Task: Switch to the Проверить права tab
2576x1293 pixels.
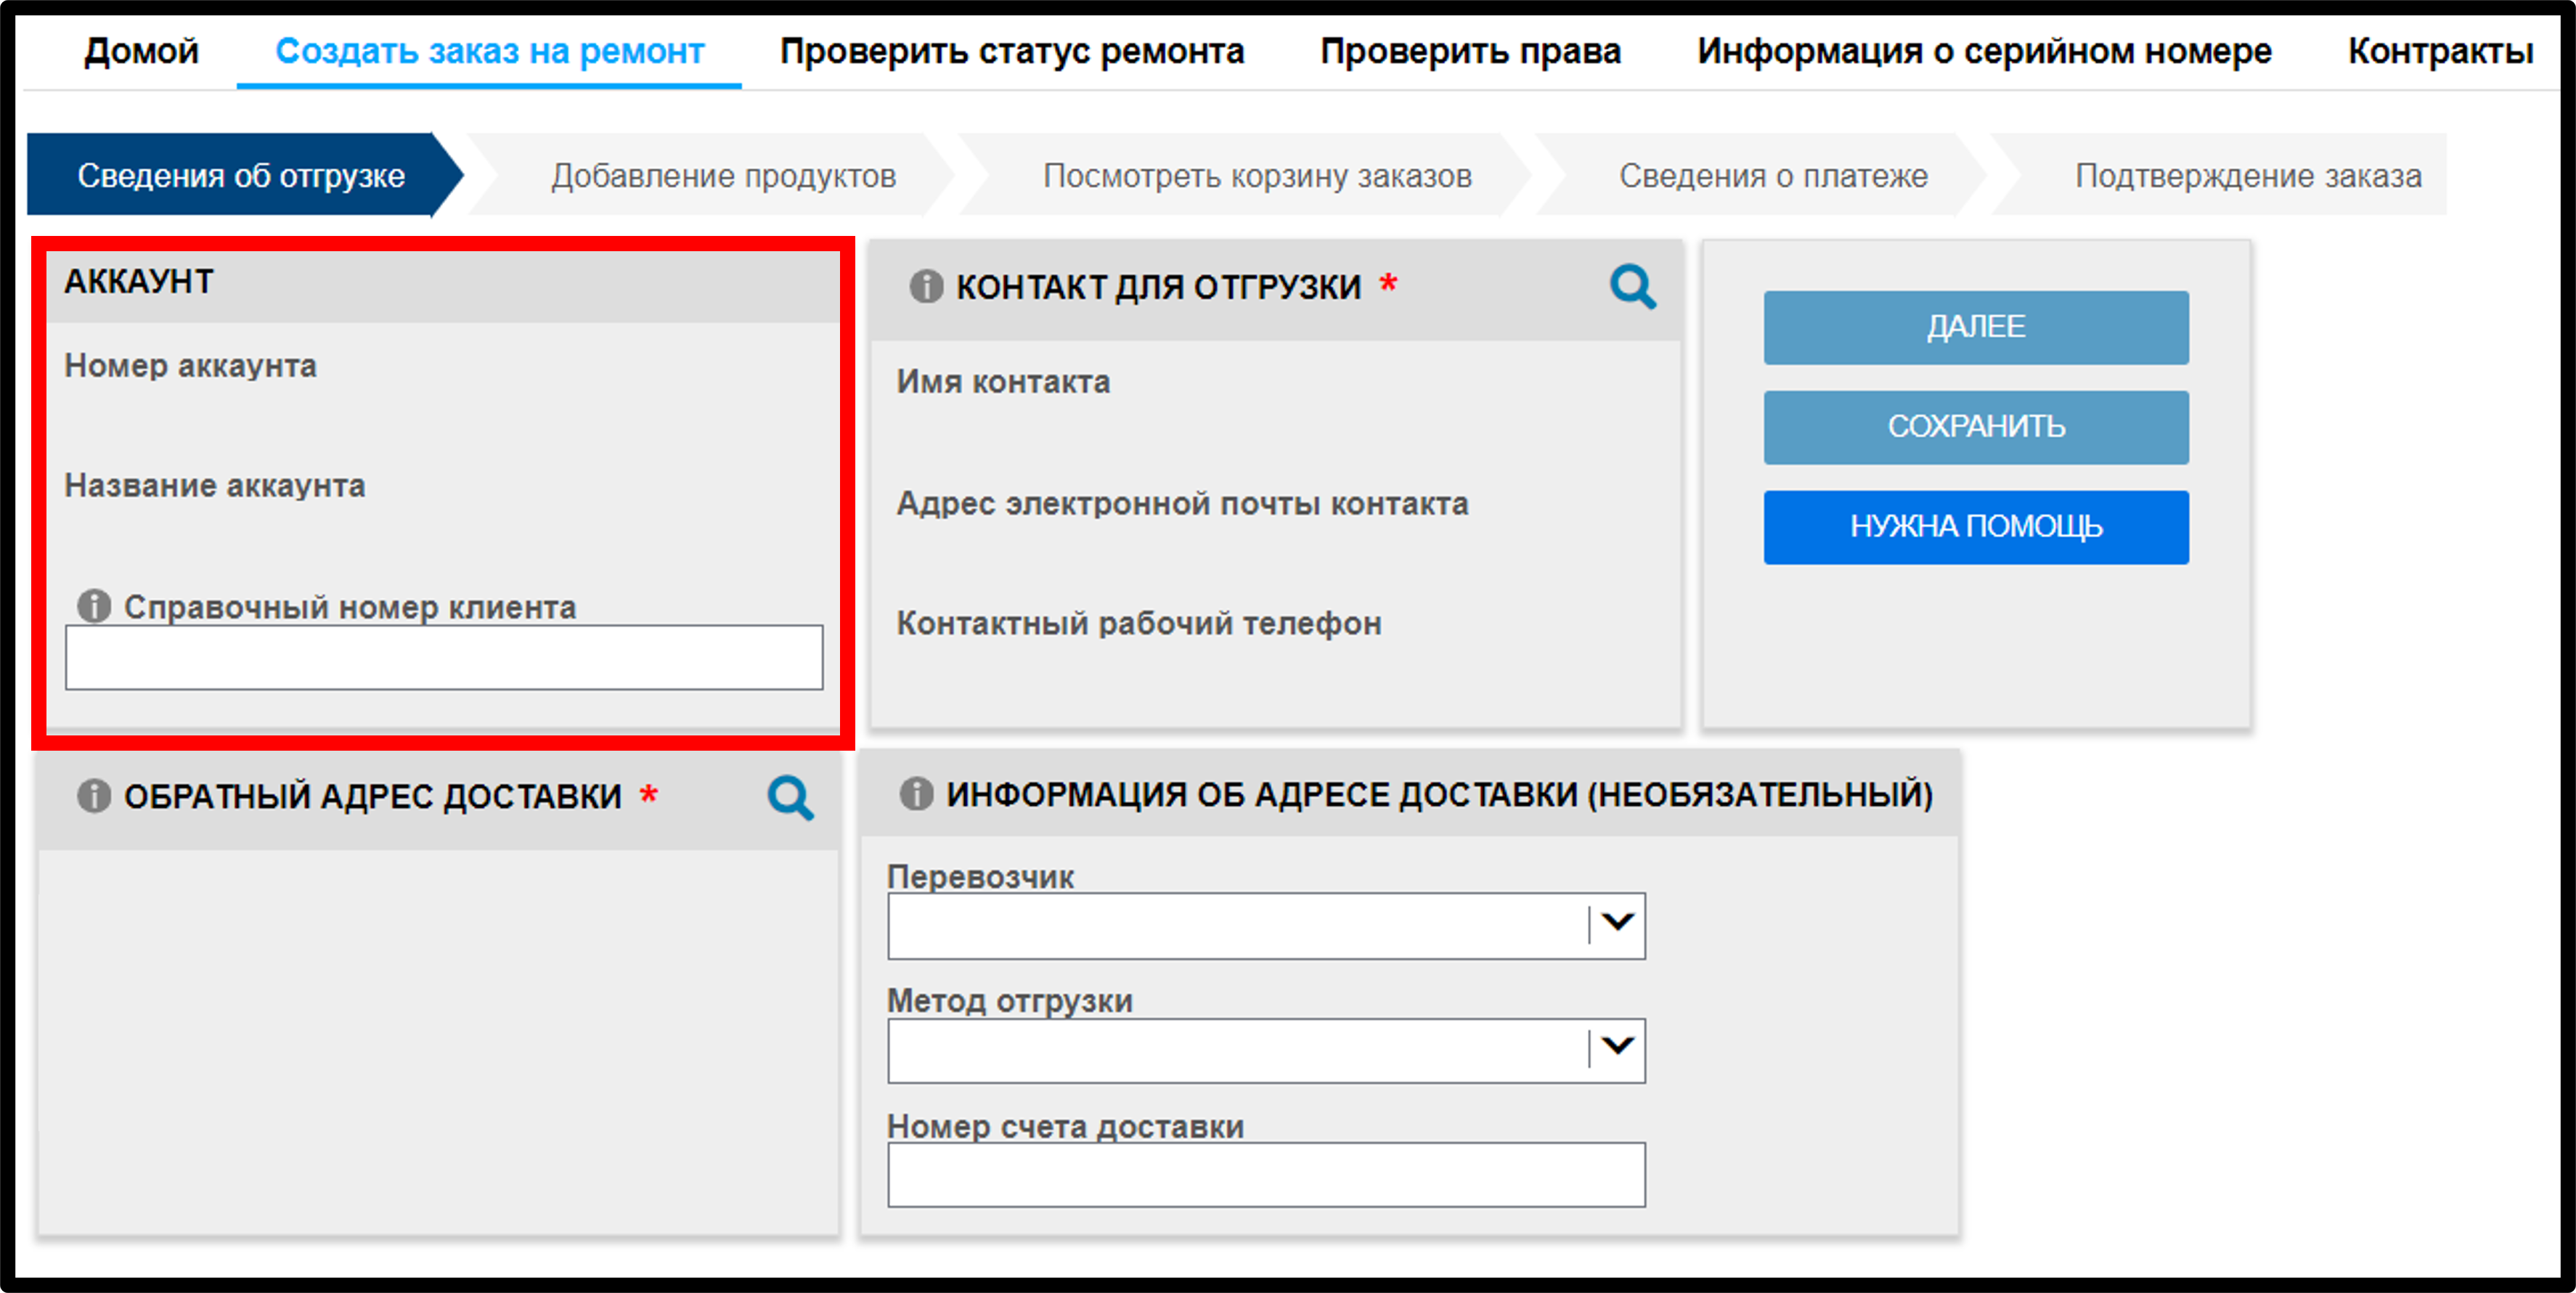Action: 1470,51
